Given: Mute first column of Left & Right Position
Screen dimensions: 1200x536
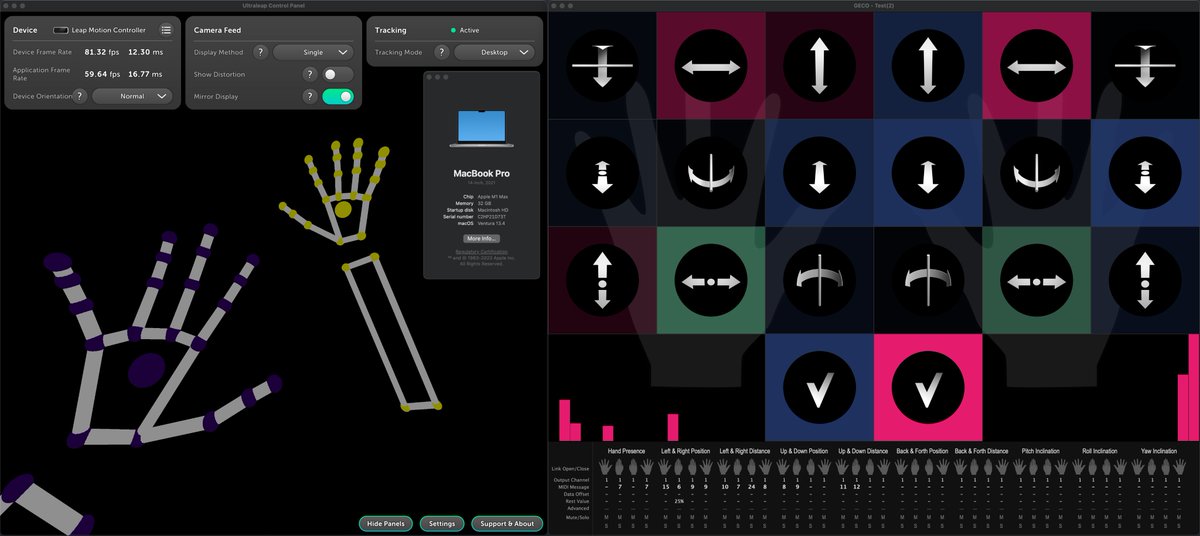Looking at the screenshot, I should click(665, 517).
